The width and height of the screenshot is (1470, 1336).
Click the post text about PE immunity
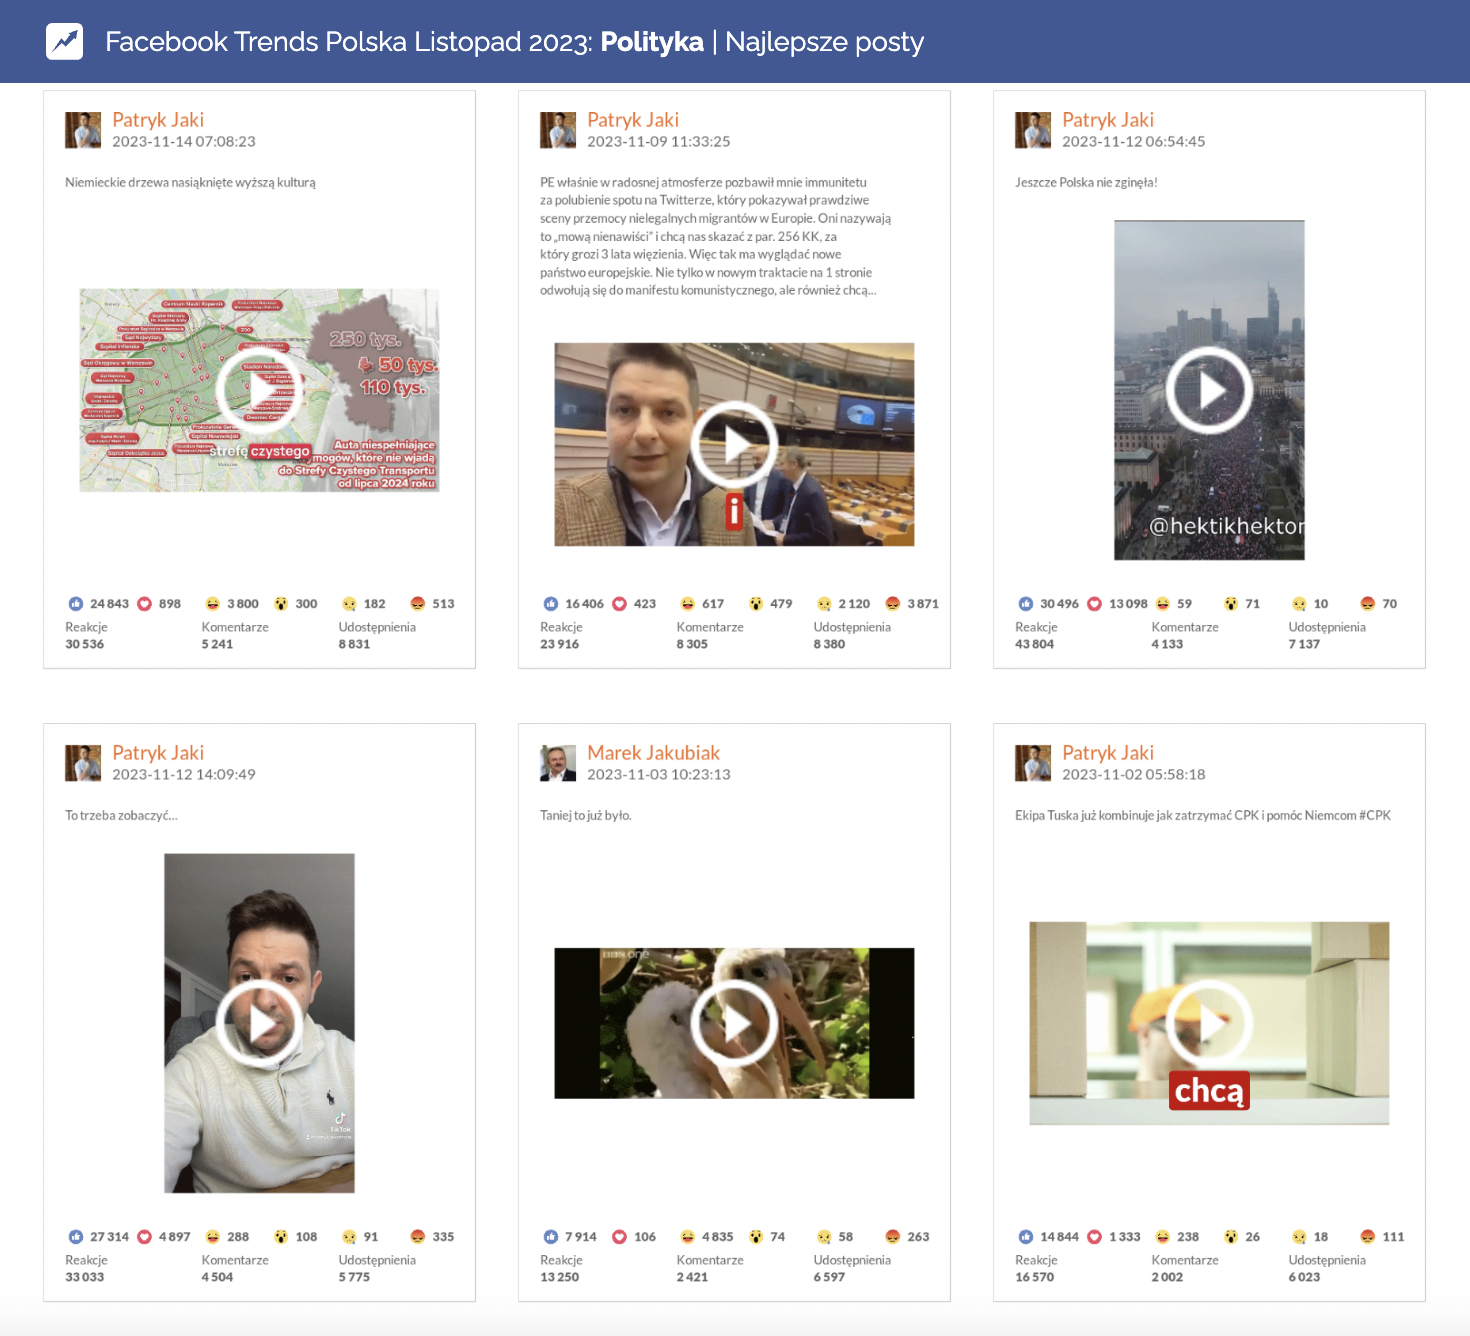(715, 237)
